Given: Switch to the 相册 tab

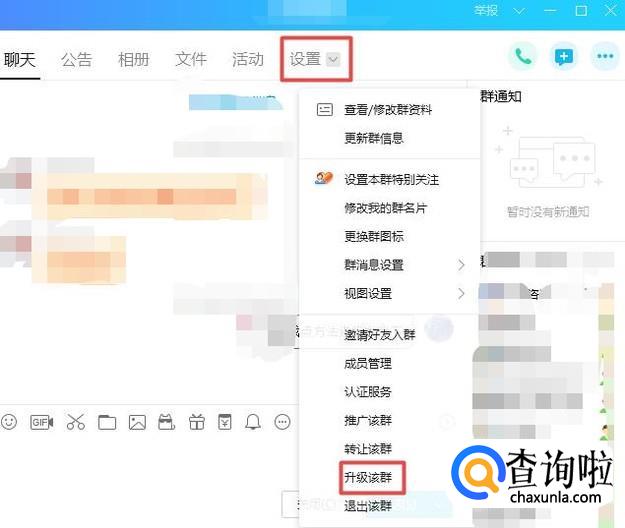Looking at the screenshot, I should click(133, 59).
